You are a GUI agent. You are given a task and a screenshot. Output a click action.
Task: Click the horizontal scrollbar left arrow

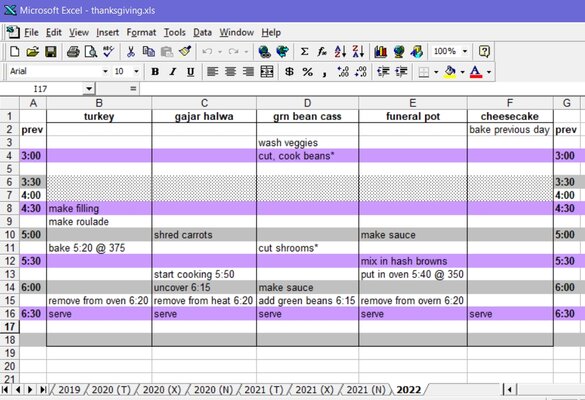tap(510, 390)
